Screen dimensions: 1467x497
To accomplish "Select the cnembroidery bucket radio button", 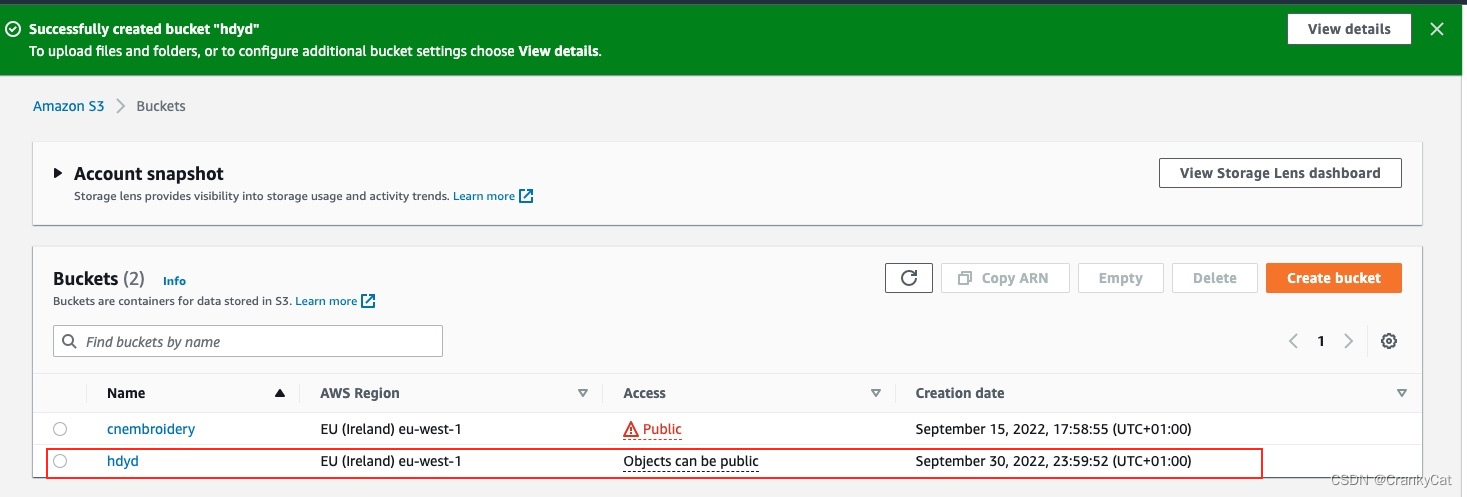I will tap(60, 429).
